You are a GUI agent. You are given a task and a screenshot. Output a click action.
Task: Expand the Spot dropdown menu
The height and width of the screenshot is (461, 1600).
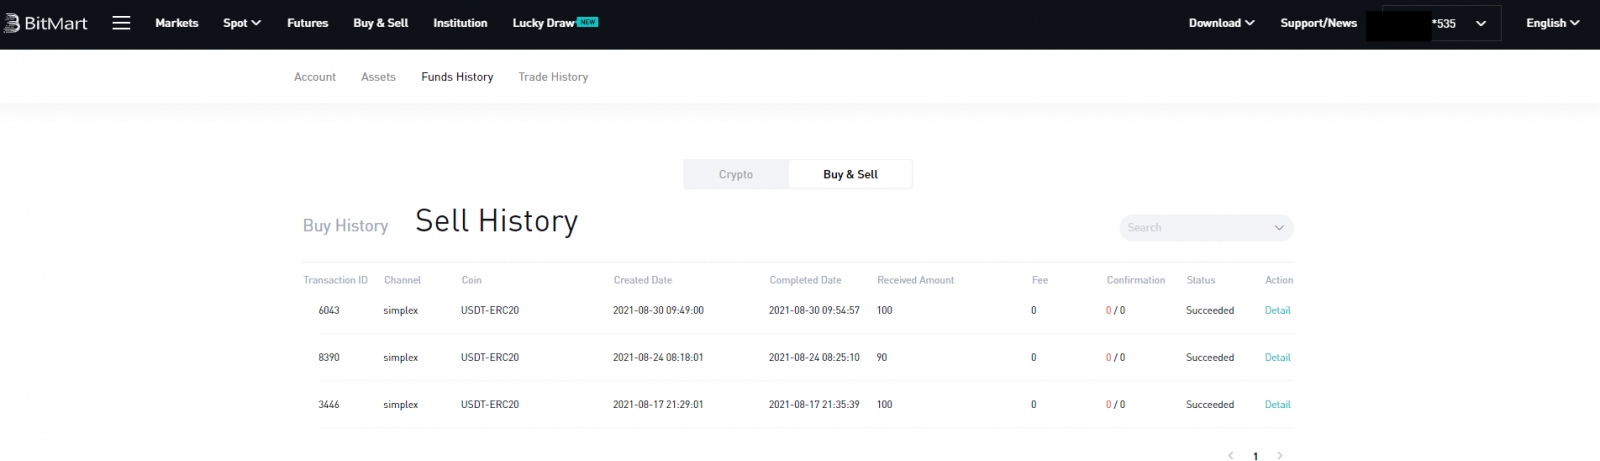tap(241, 23)
